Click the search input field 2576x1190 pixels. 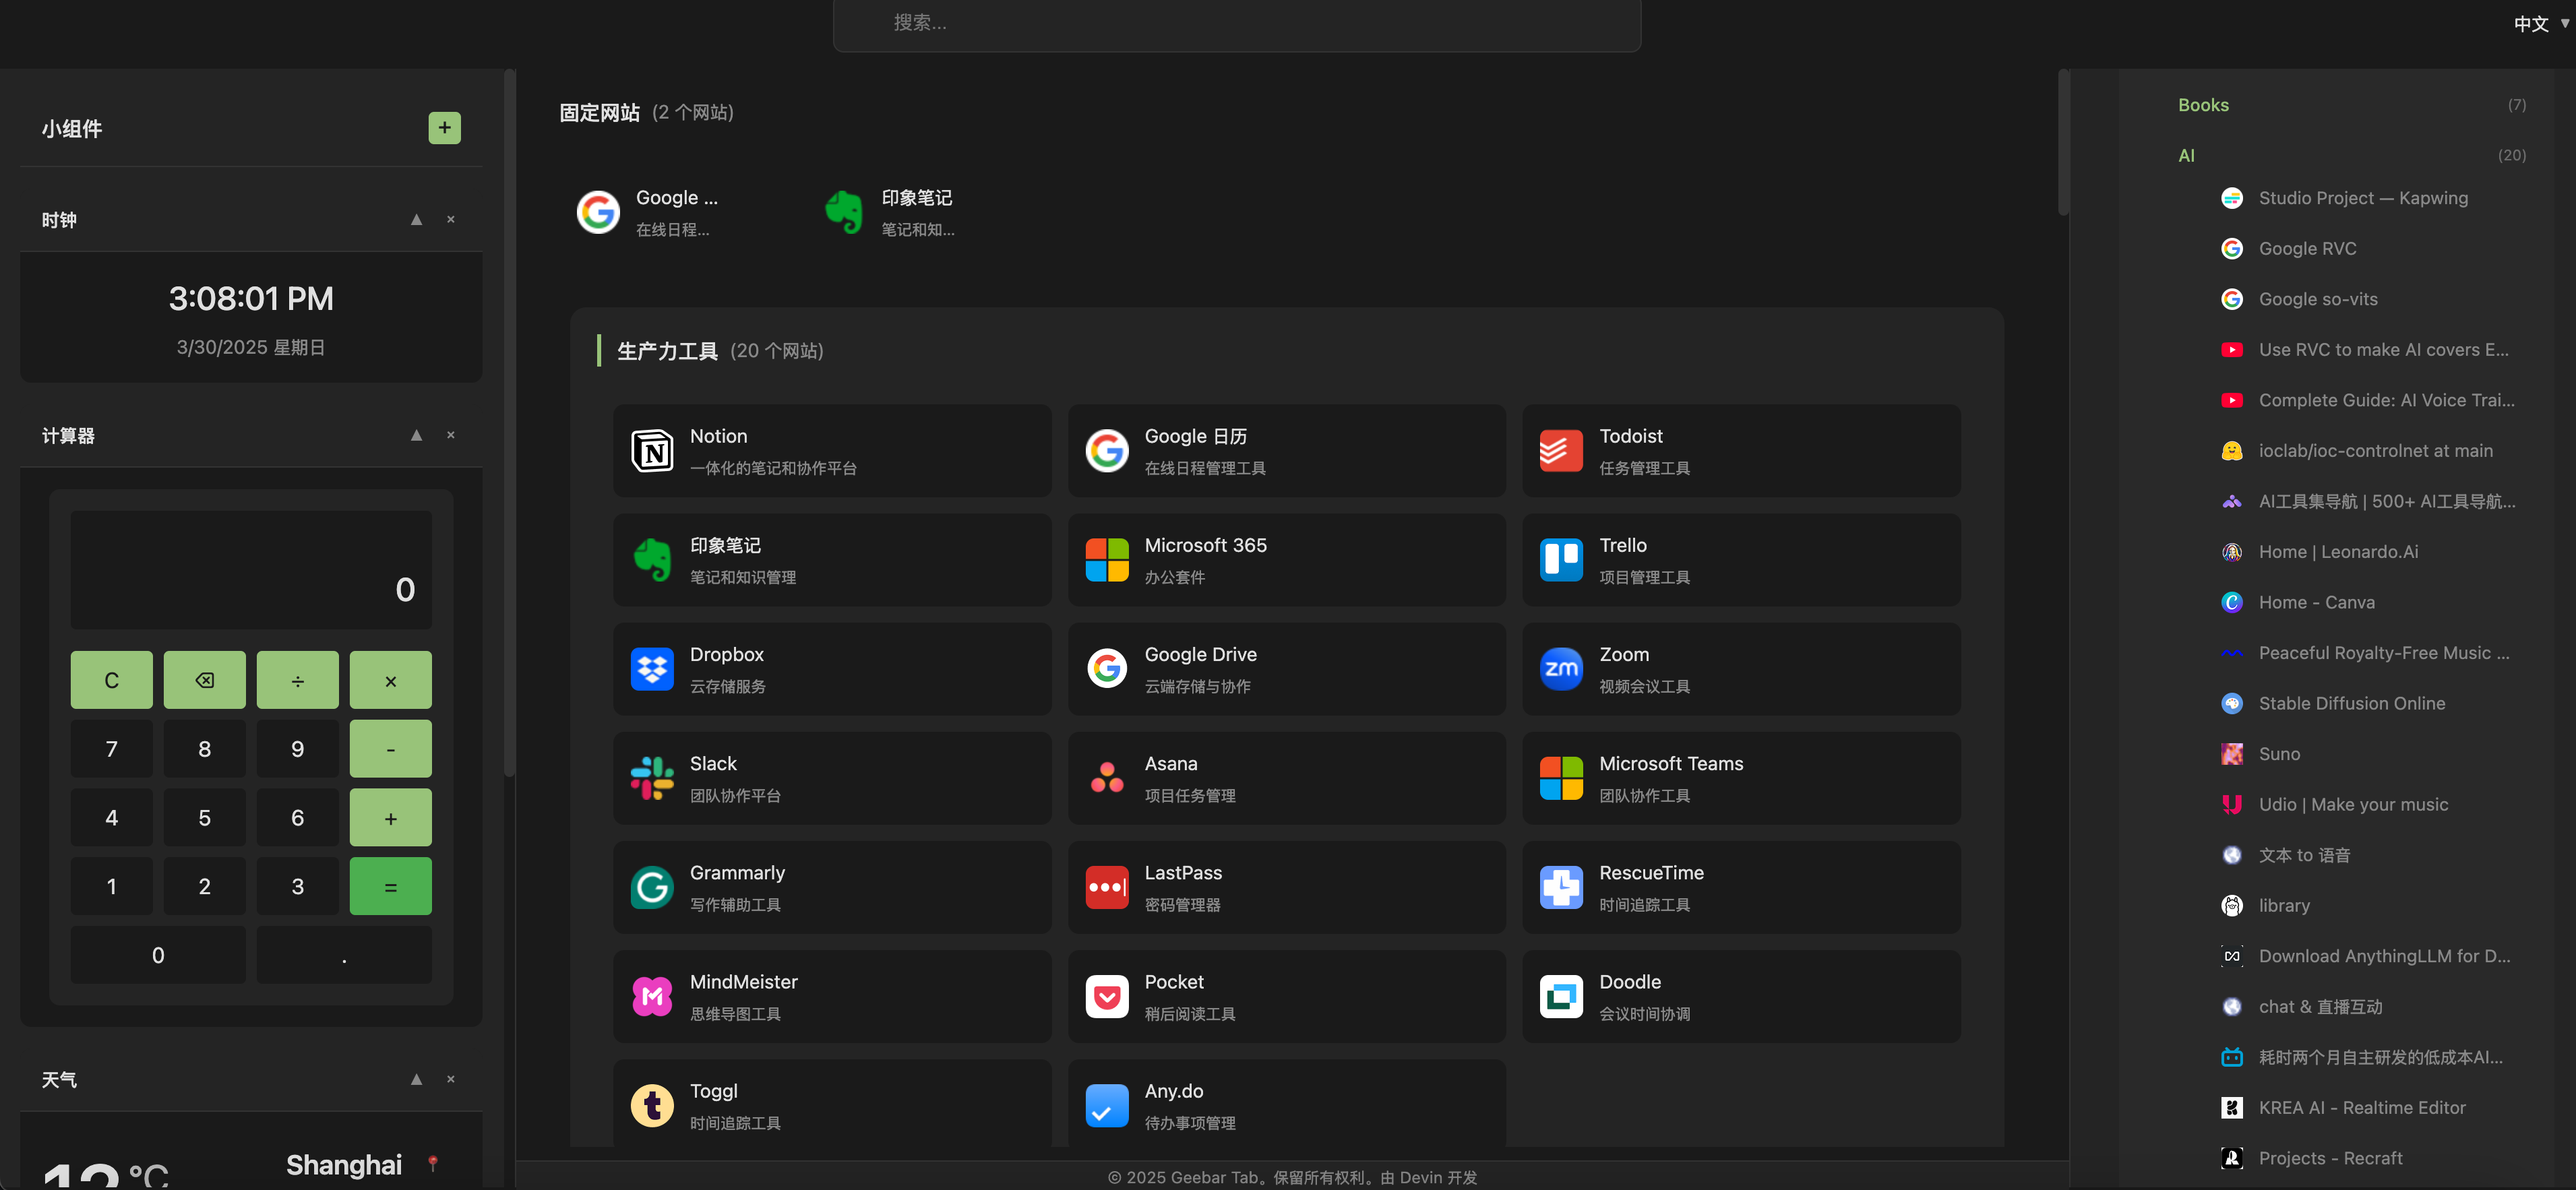(1236, 23)
